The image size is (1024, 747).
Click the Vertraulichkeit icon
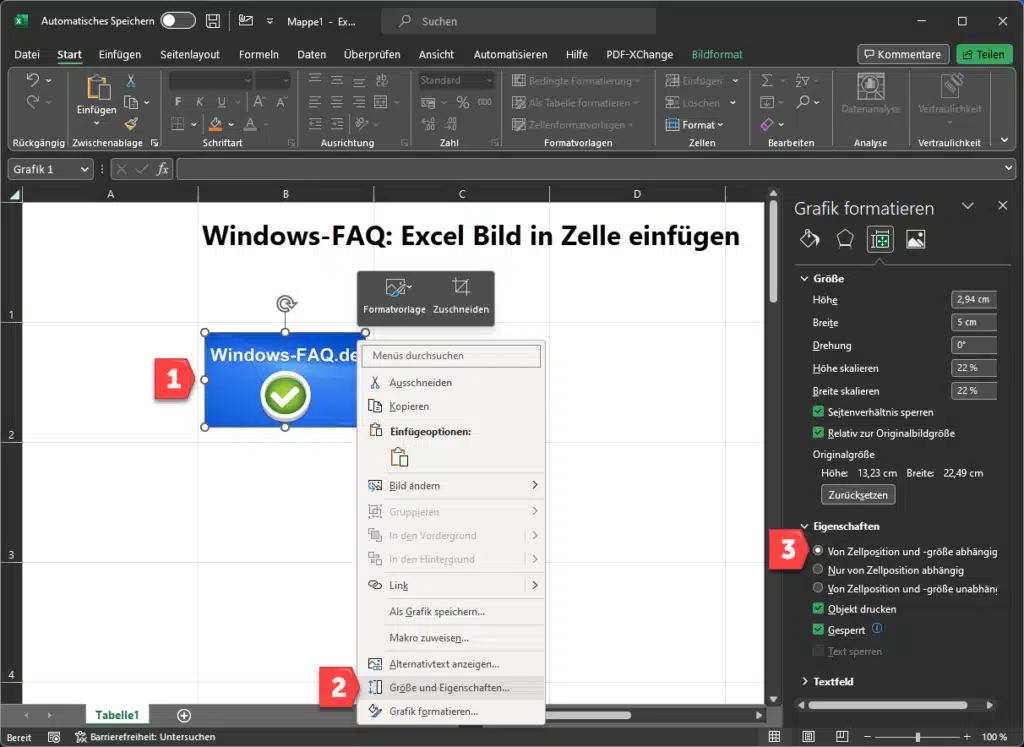click(950, 87)
